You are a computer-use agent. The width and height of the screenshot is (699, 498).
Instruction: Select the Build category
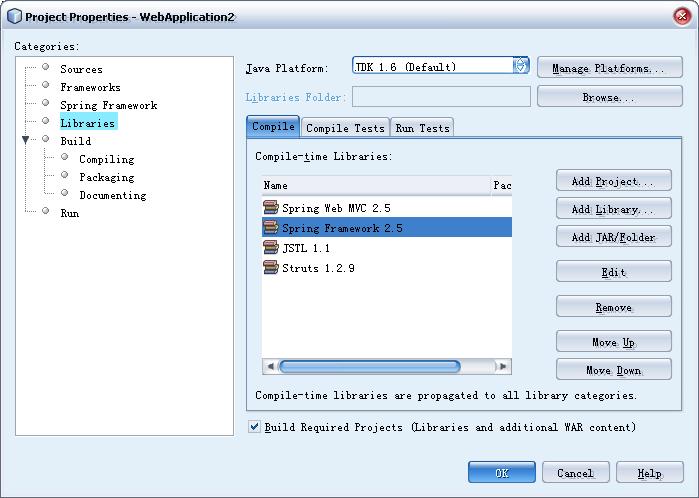click(76, 141)
